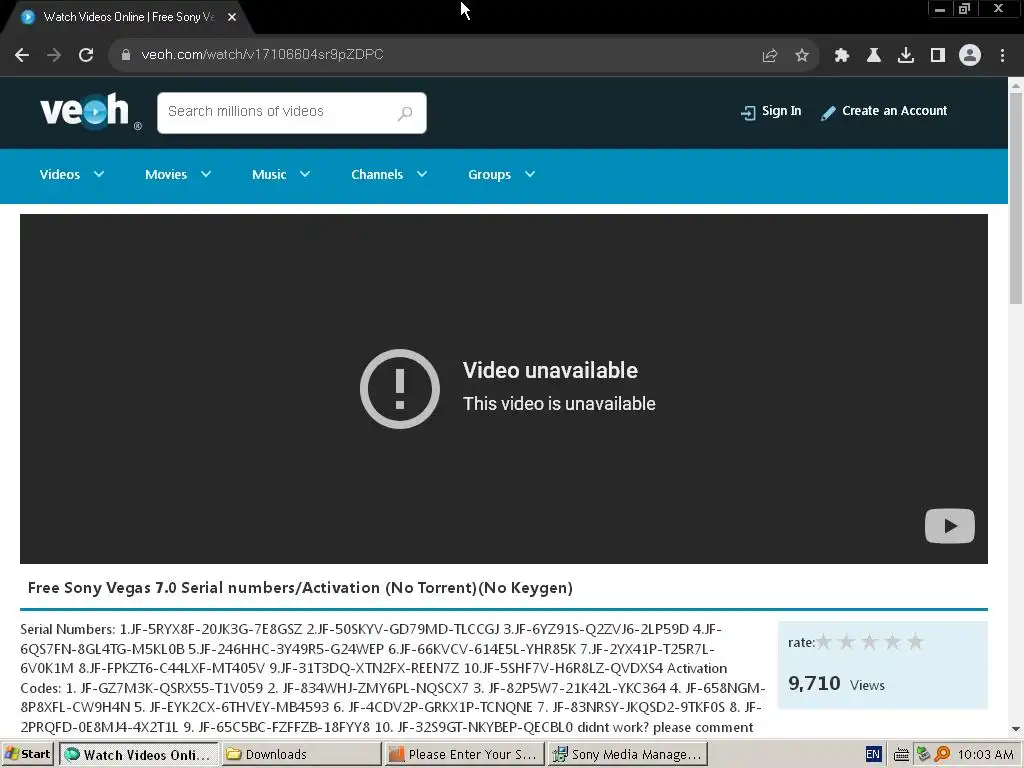Screen dimensions: 1024x768
Task: Click the 10:03 AM system clock
Action: click(985, 754)
